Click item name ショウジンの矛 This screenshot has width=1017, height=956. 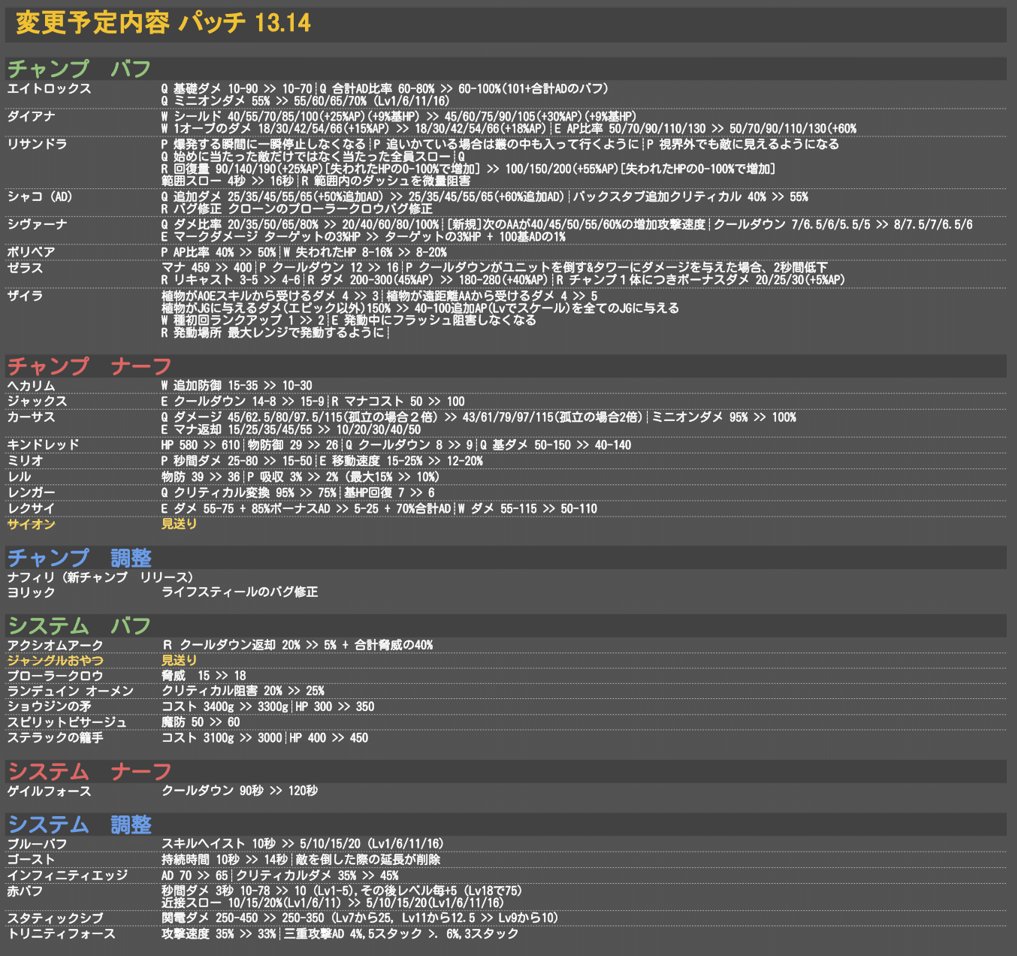click(x=49, y=706)
